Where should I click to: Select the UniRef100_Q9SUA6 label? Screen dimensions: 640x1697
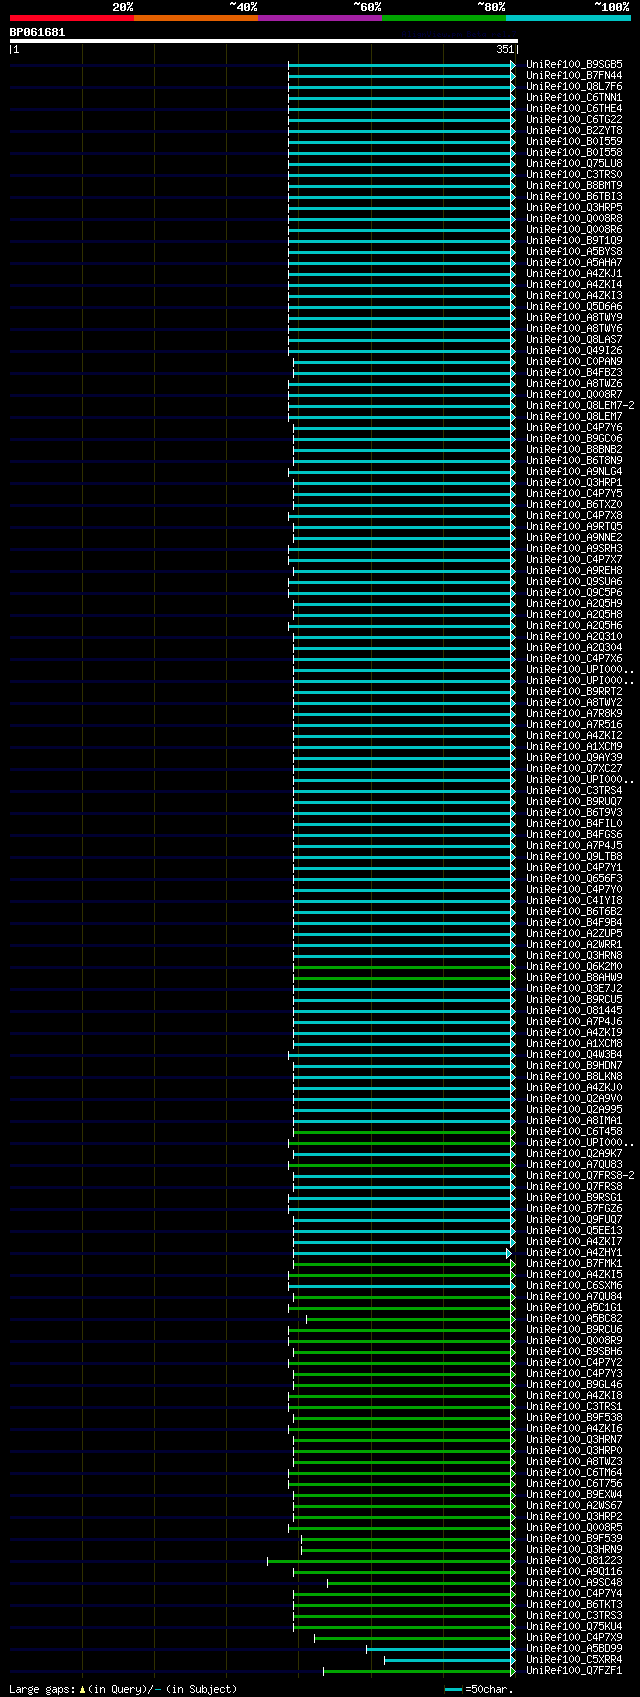pyautogui.click(x=574, y=582)
